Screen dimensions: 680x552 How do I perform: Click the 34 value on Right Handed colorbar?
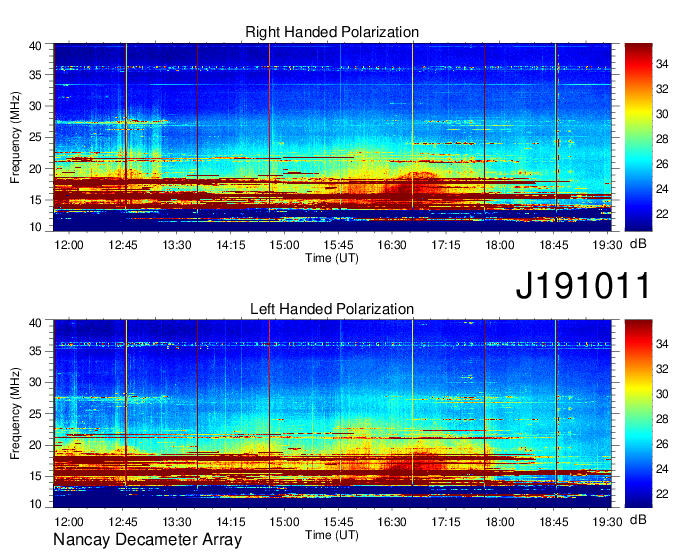pyautogui.click(x=662, y=65)
